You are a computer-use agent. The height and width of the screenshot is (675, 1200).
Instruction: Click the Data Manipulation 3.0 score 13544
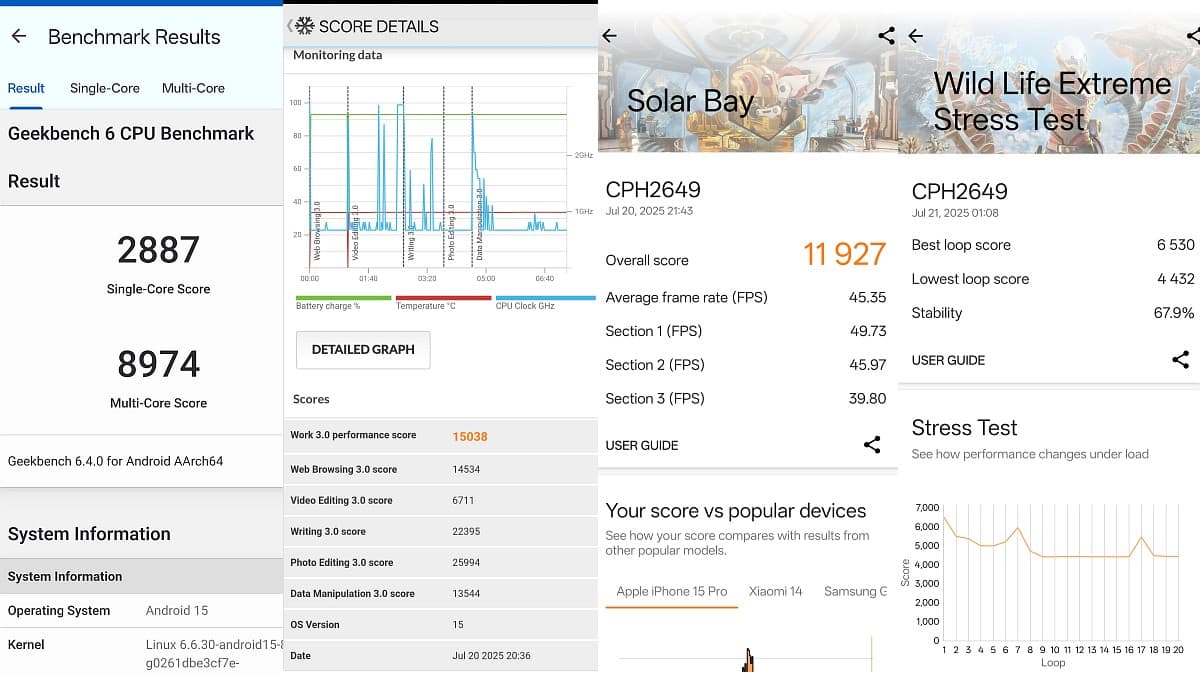(x=466, y=593)
